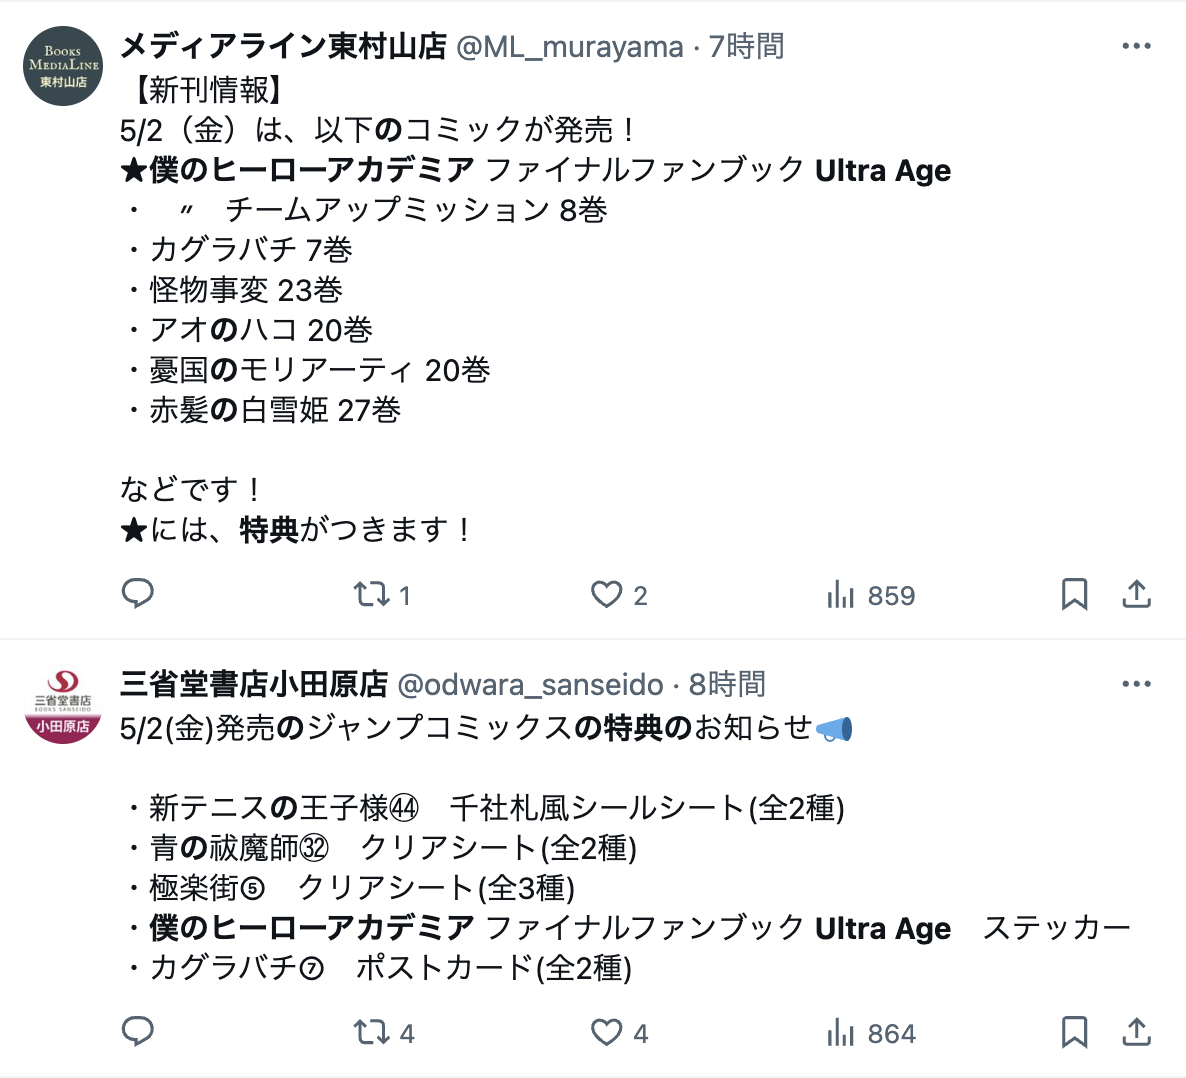1186x1078 pixels.
Task: Reply to the メディアライン東村山店 post
Action: point(138,594)
